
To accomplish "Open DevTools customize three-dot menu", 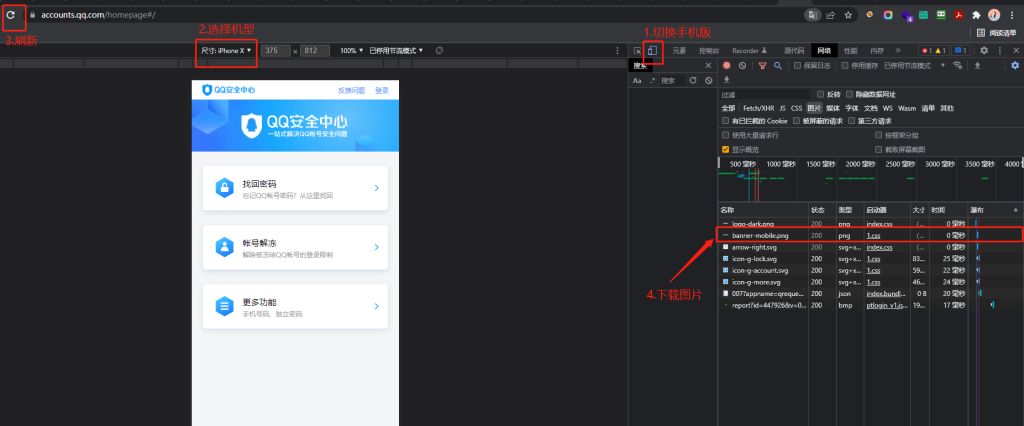I will point(1000,50).
